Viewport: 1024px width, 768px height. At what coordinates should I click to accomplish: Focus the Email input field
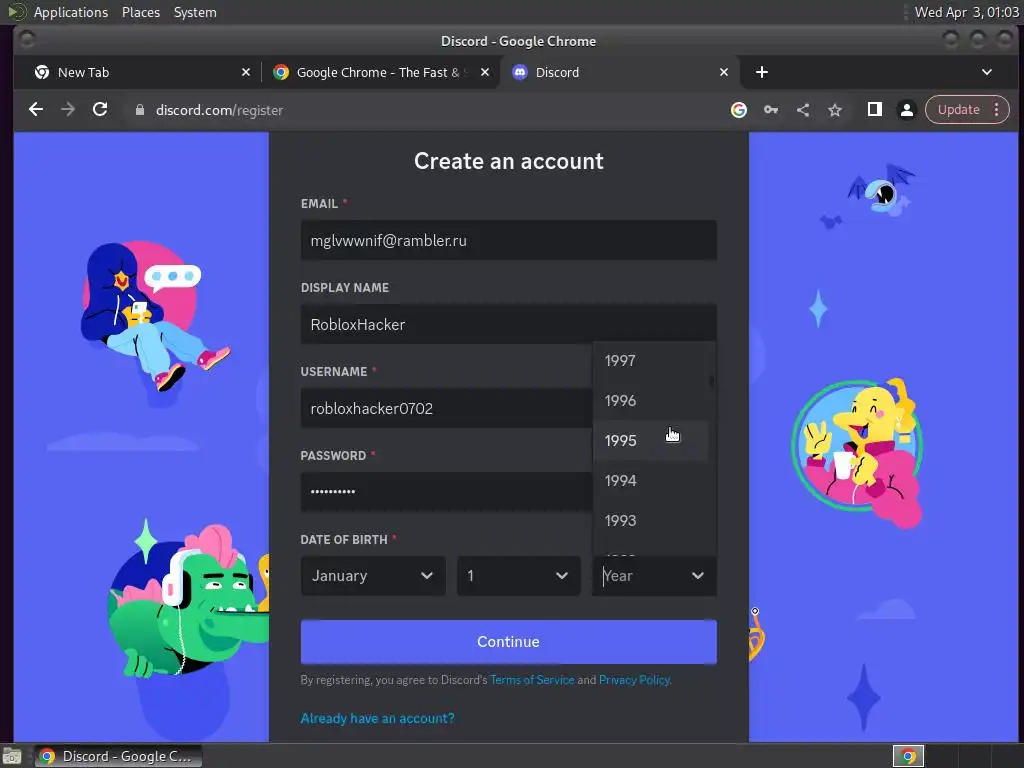[x=509, y=240]
